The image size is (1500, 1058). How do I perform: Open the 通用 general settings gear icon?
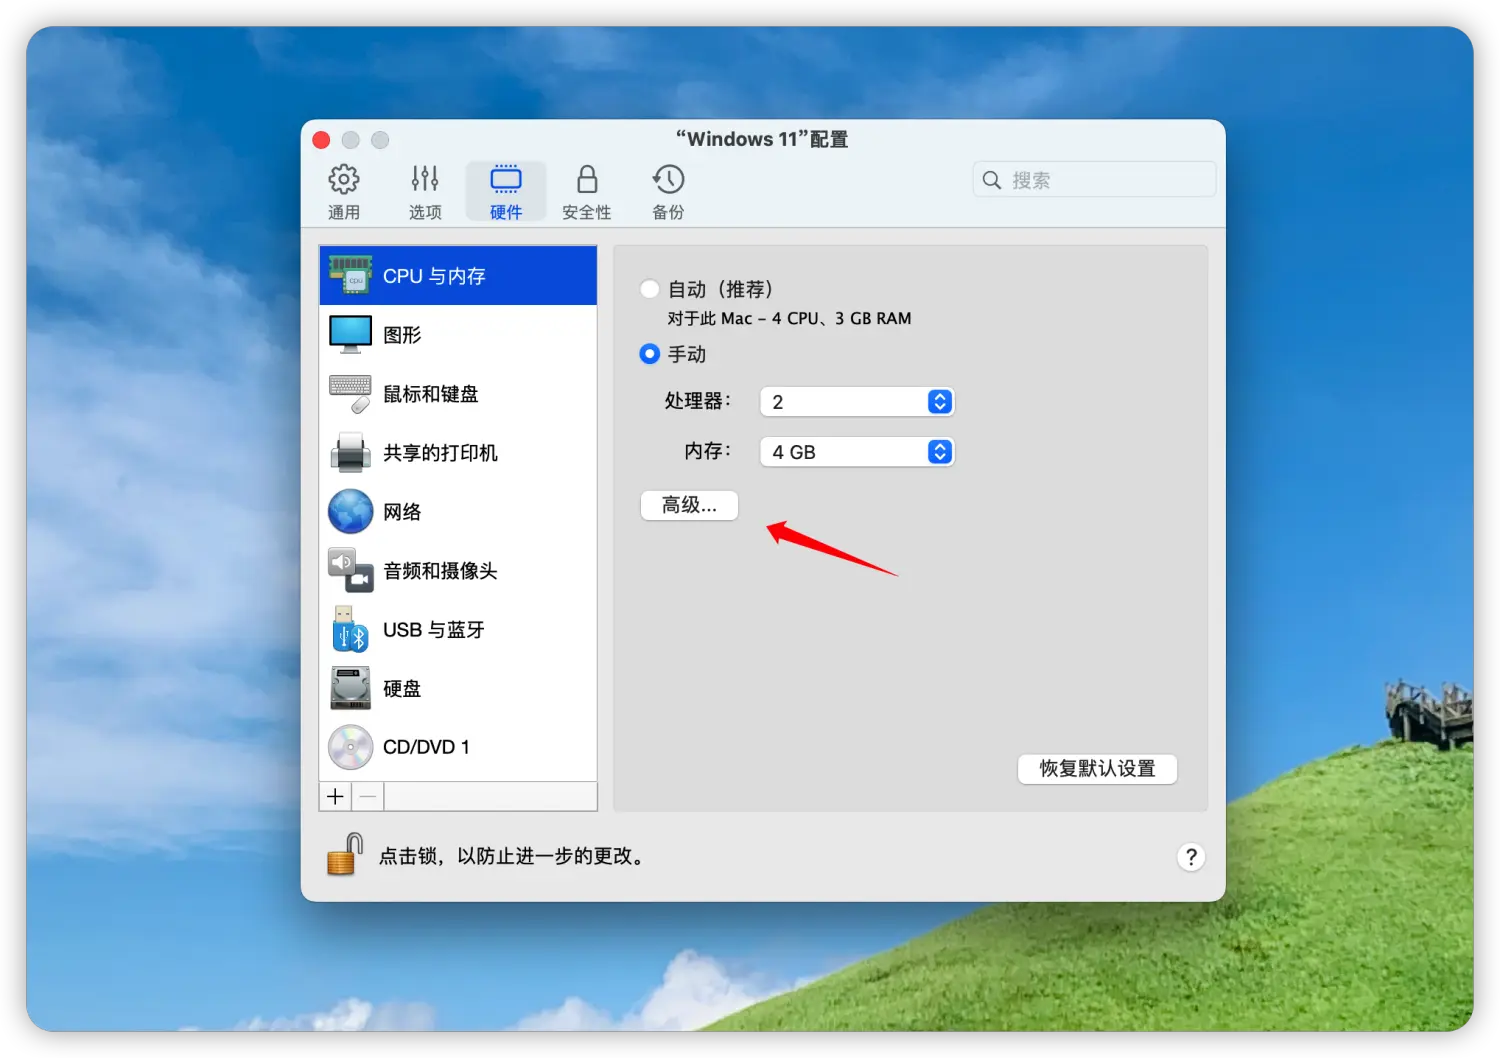pos(344,180)
